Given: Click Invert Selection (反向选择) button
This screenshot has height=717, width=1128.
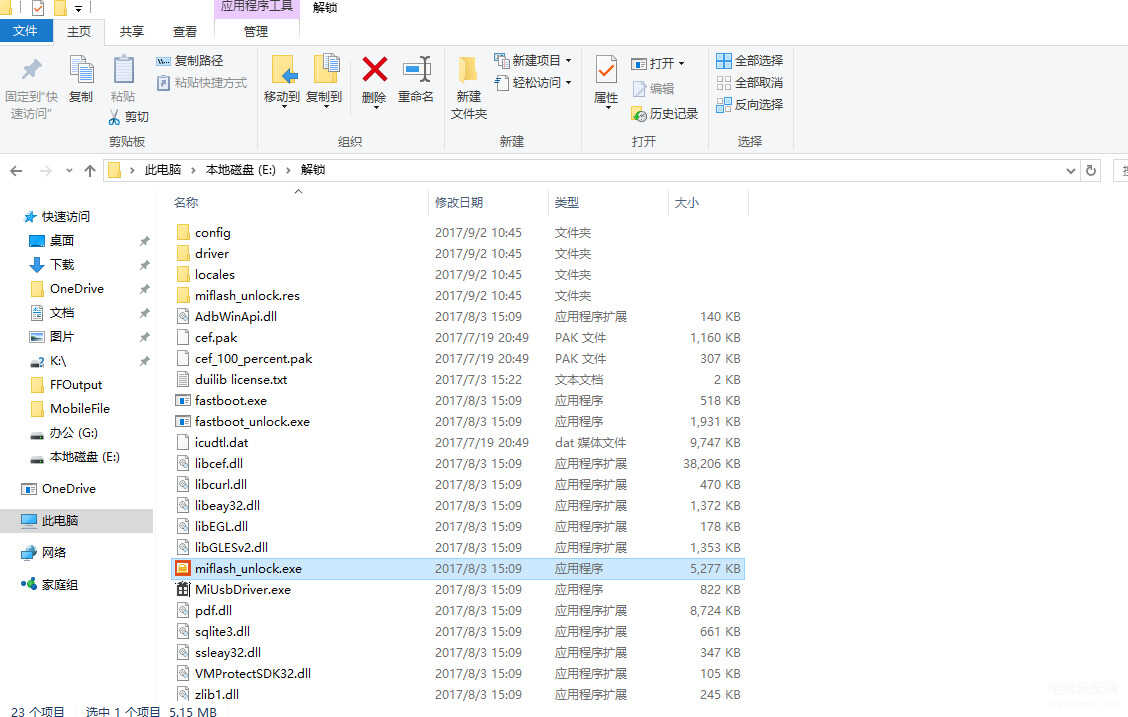Looking at the screenshot, I should 750,105.
